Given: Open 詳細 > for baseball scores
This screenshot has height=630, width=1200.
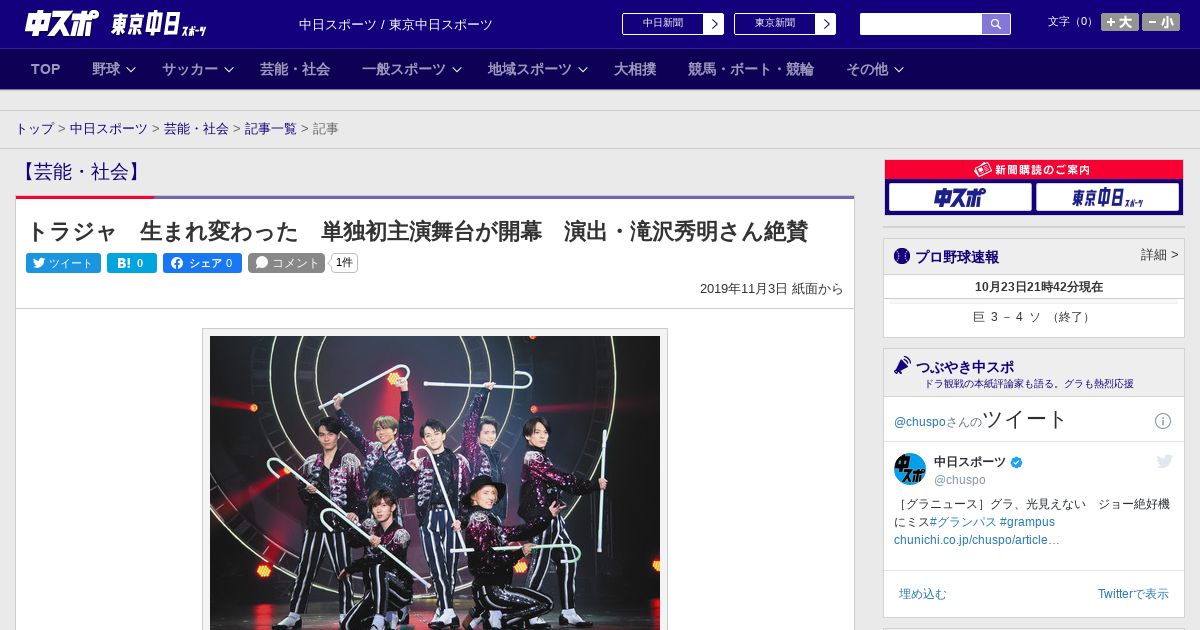Looking at the screenshot, I should 1160,255.
